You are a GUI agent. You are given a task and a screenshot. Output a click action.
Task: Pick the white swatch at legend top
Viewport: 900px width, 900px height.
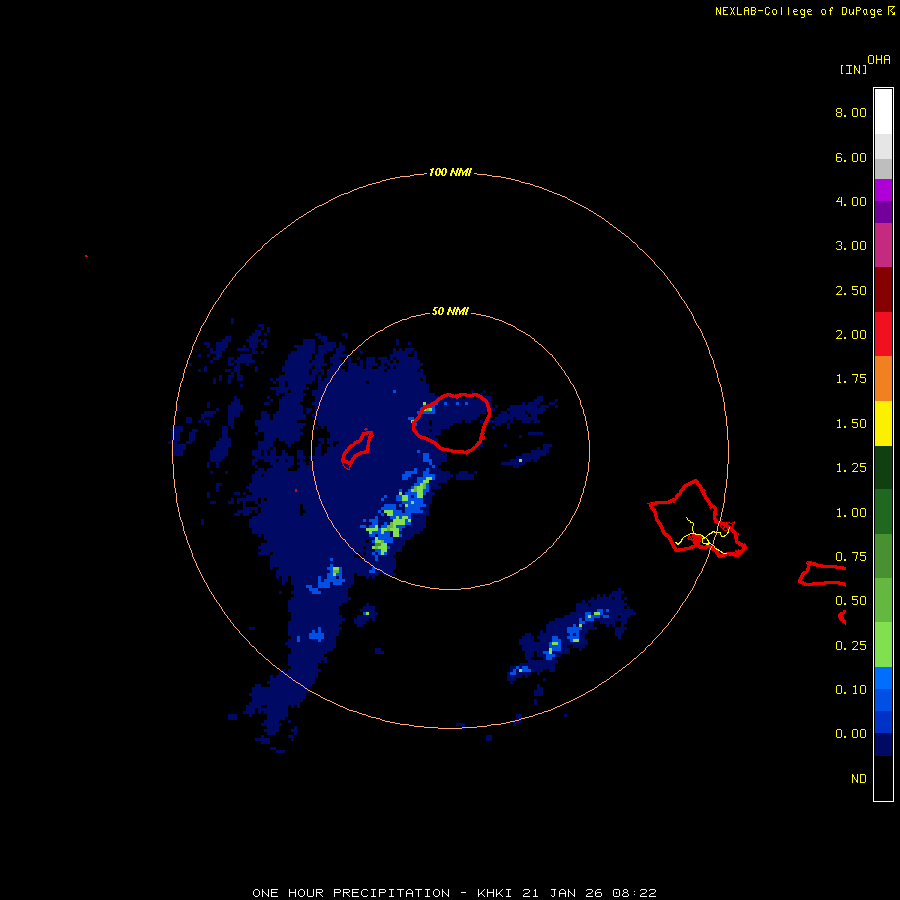tap(883, 112)
